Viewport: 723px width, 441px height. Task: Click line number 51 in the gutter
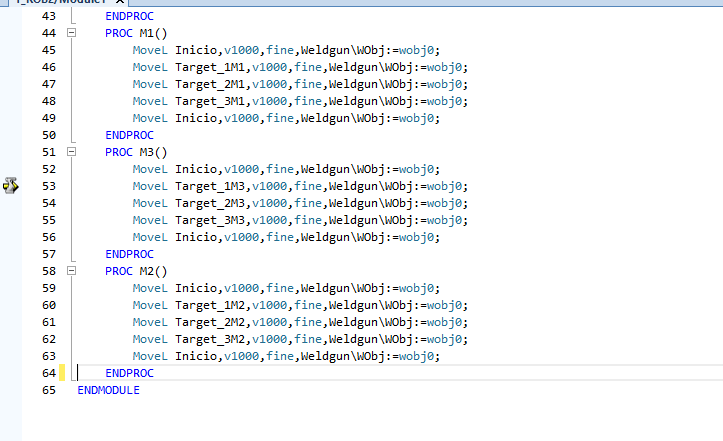coord(49,152)
